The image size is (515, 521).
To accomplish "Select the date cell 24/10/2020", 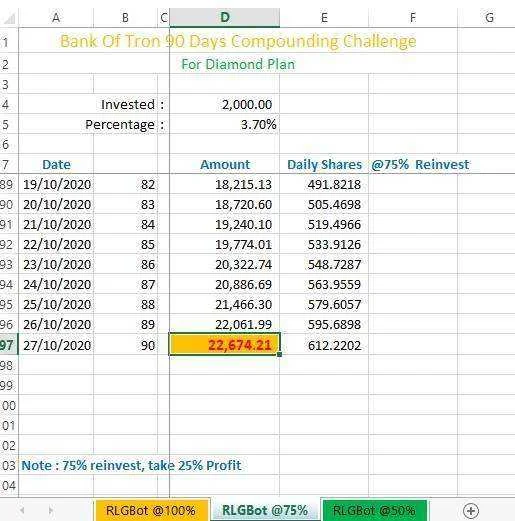I will click(56, 284).
